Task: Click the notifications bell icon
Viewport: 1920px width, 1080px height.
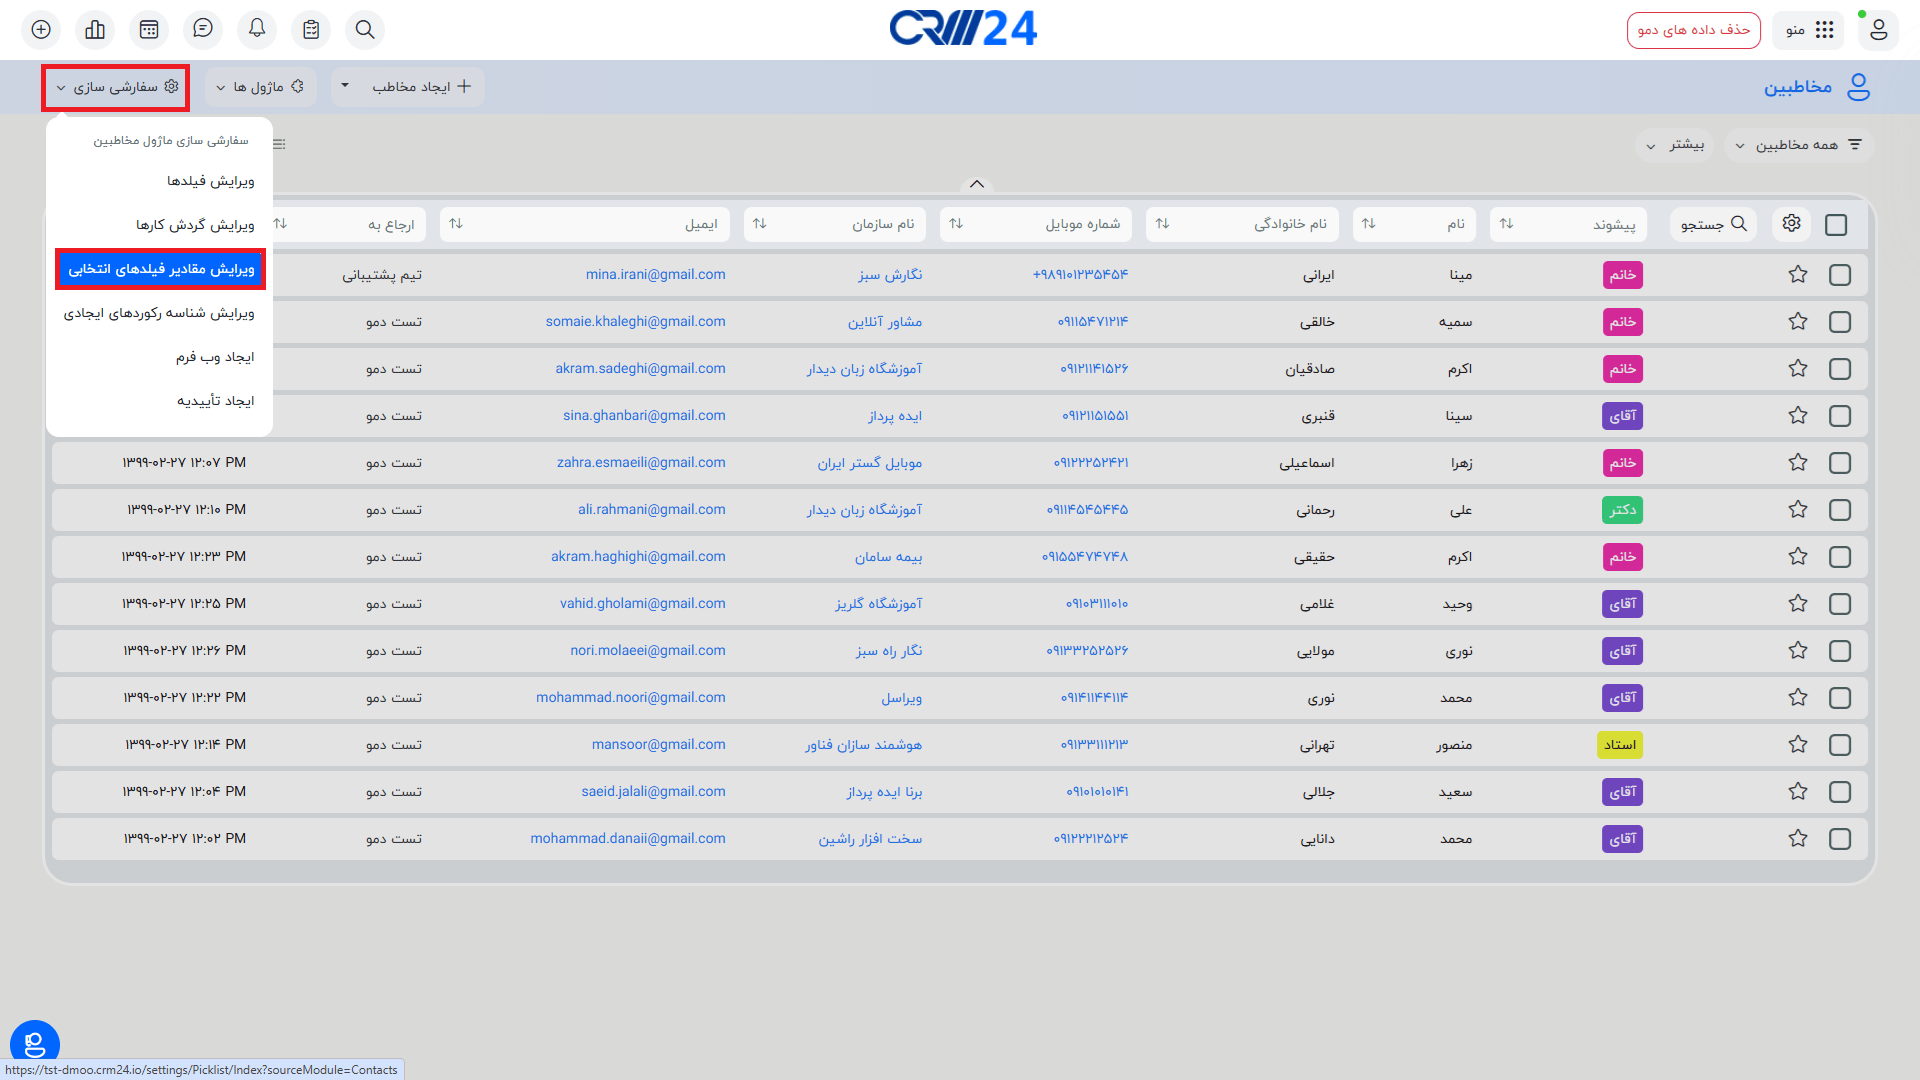Action: (257, 30)
